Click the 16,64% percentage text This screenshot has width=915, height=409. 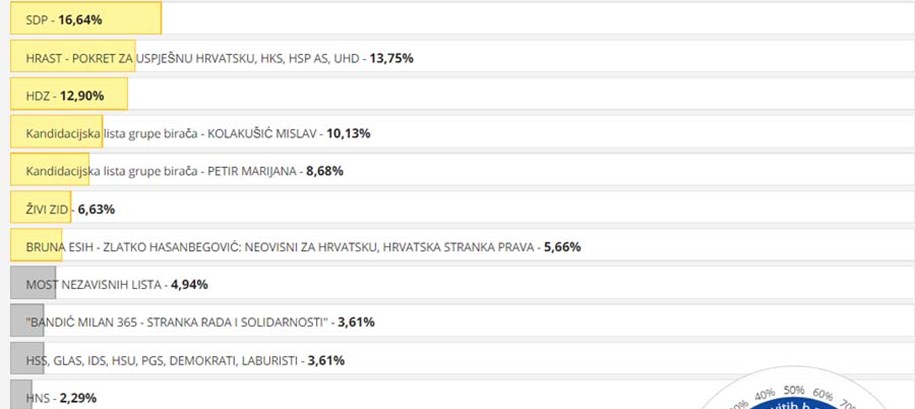click(80, 20)
